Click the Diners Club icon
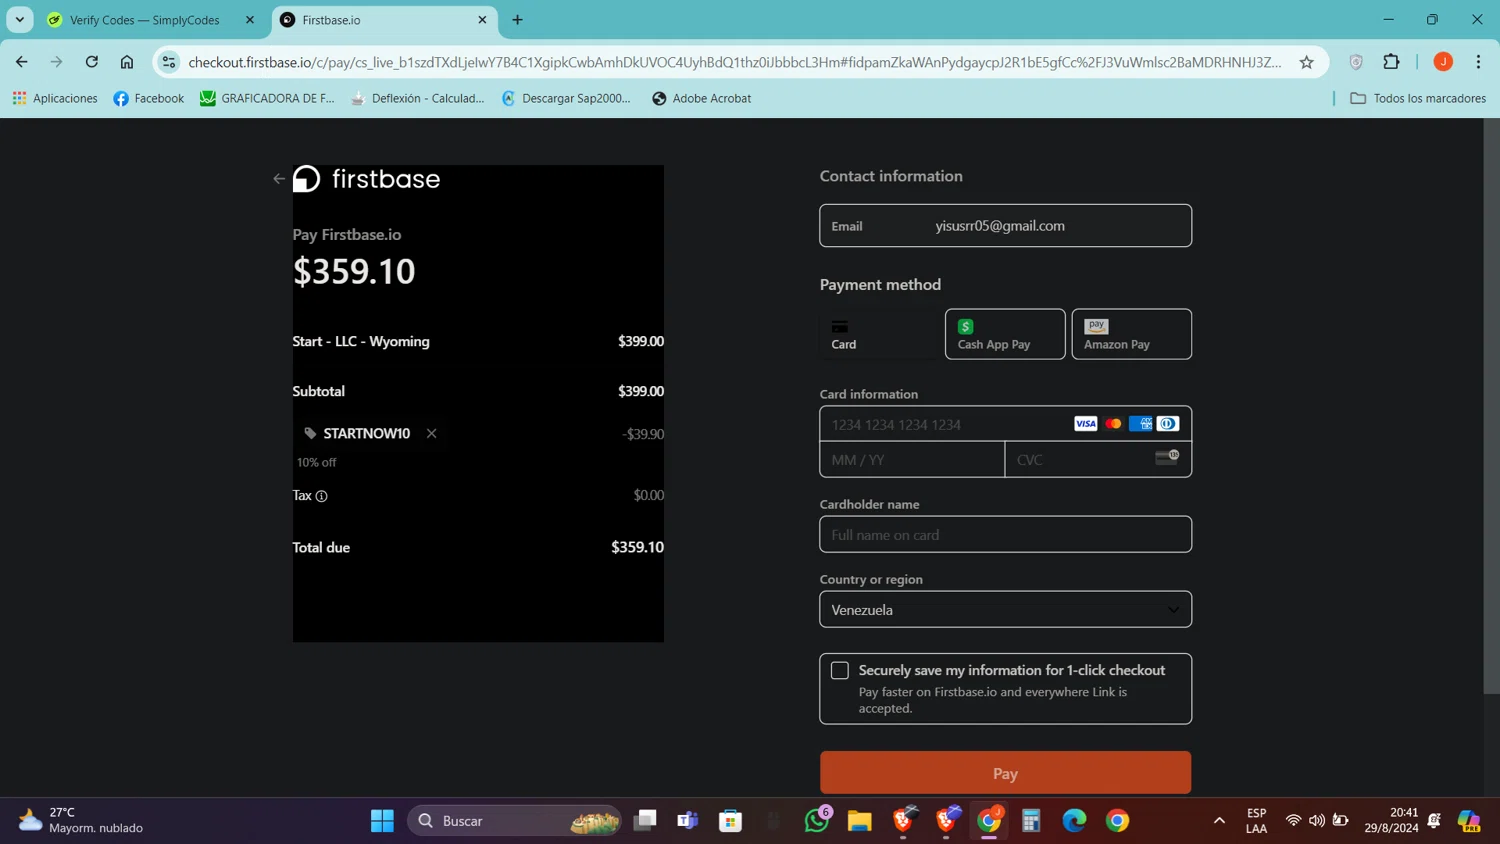Viewport: 1500px width, 844px height. tap(1167, 424)
